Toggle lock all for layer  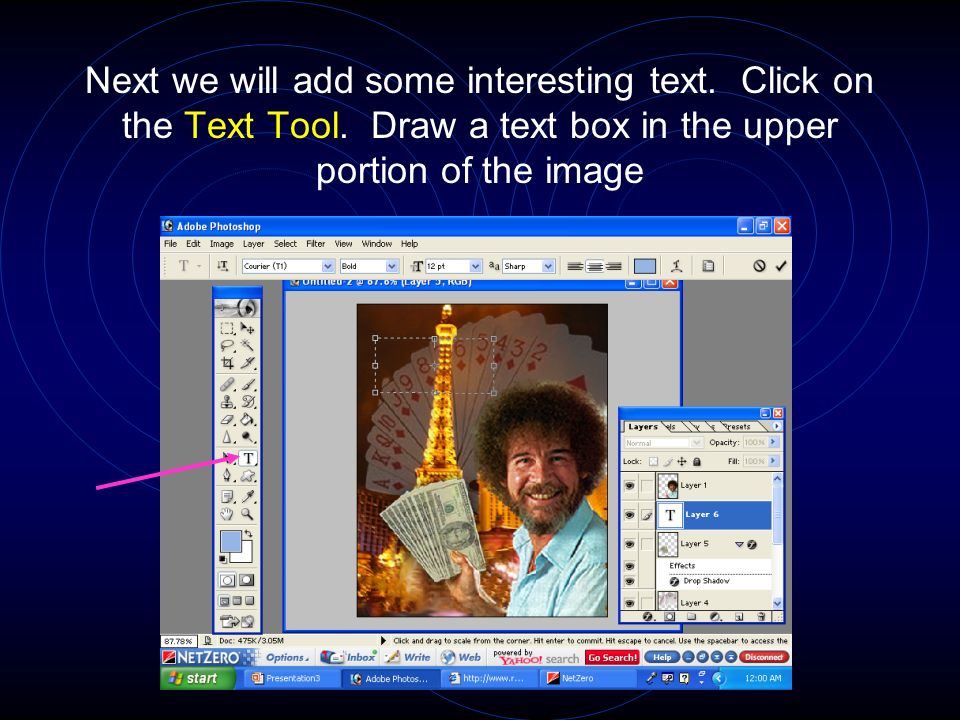pos(697,462)
